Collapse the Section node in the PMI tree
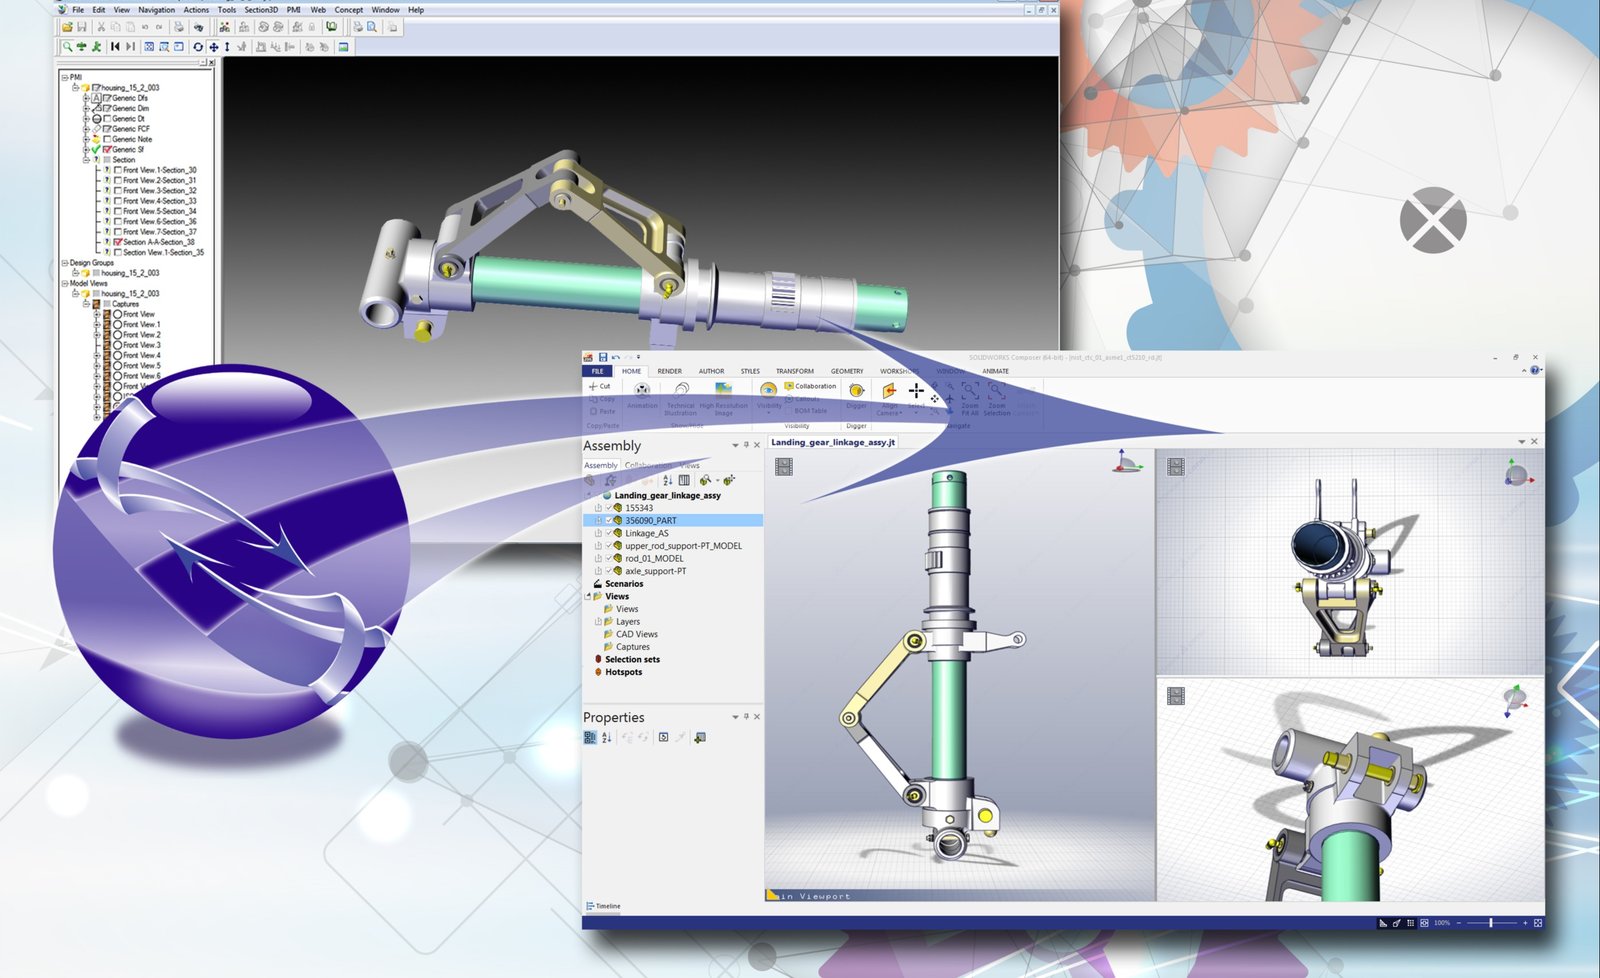The height and width of the screenshot is (978, 1600). (x=86, y=160)
